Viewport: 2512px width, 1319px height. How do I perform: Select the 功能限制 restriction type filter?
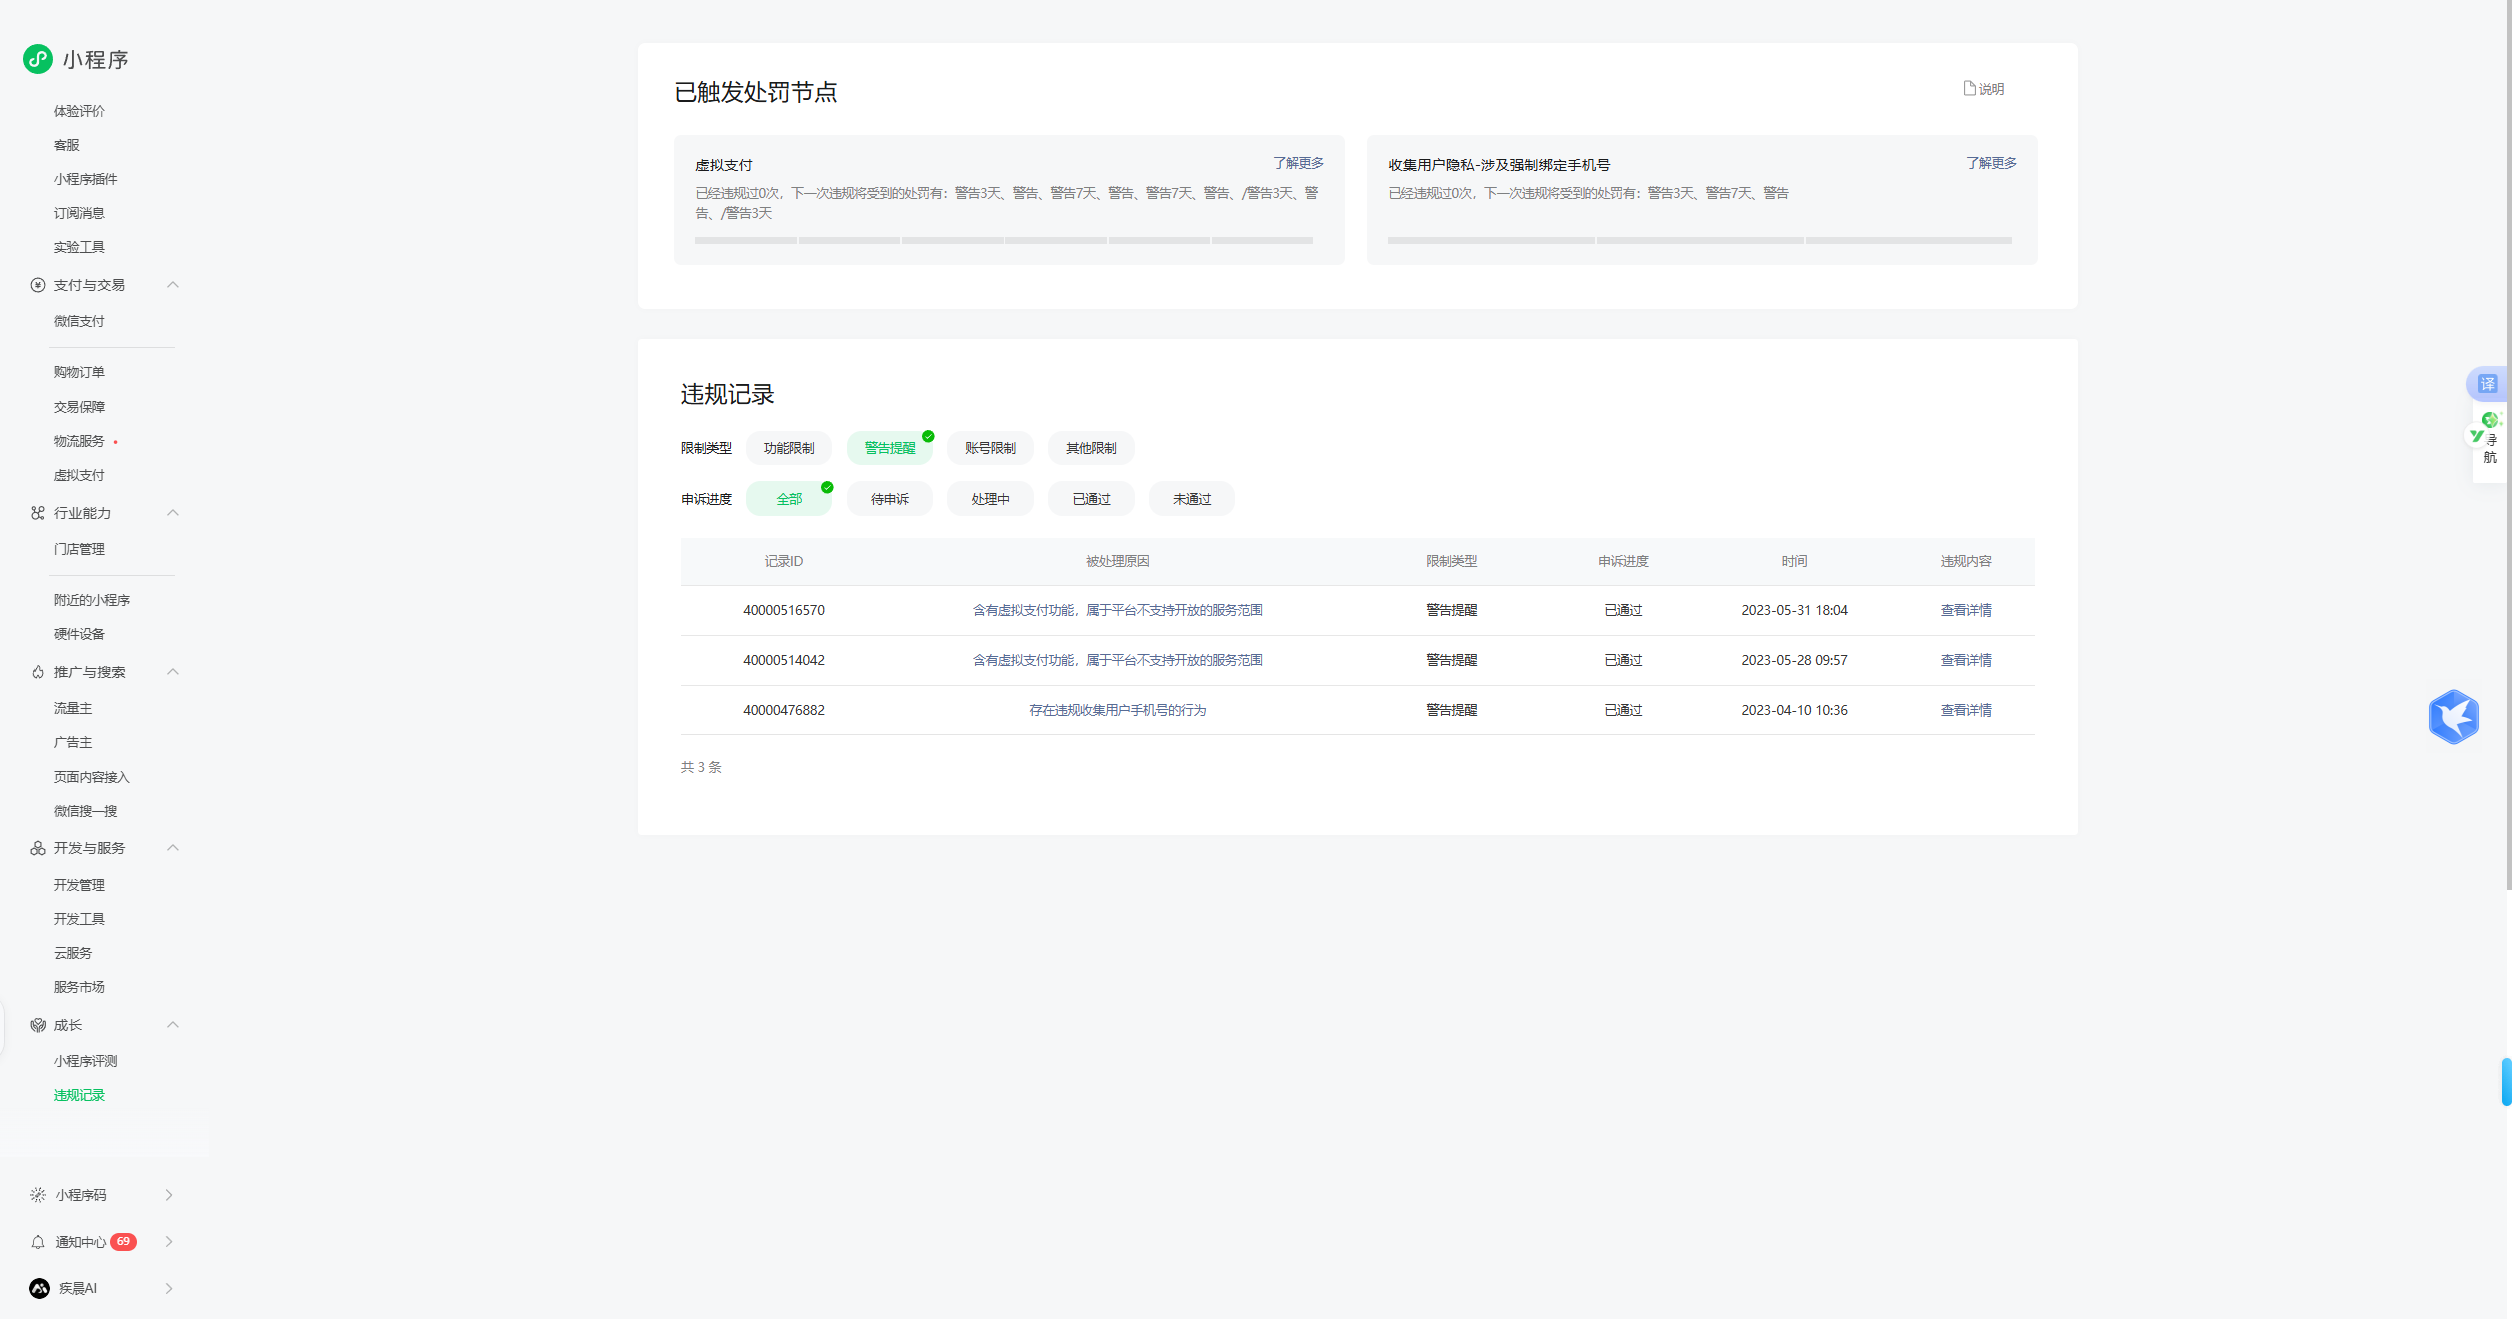tap(788, 448)
